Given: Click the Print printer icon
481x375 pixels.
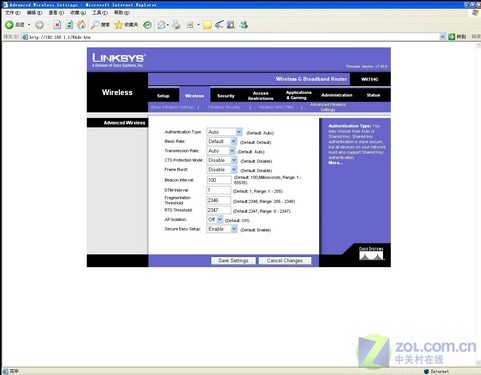Looking at the screenshot, I should pos(176,25).
